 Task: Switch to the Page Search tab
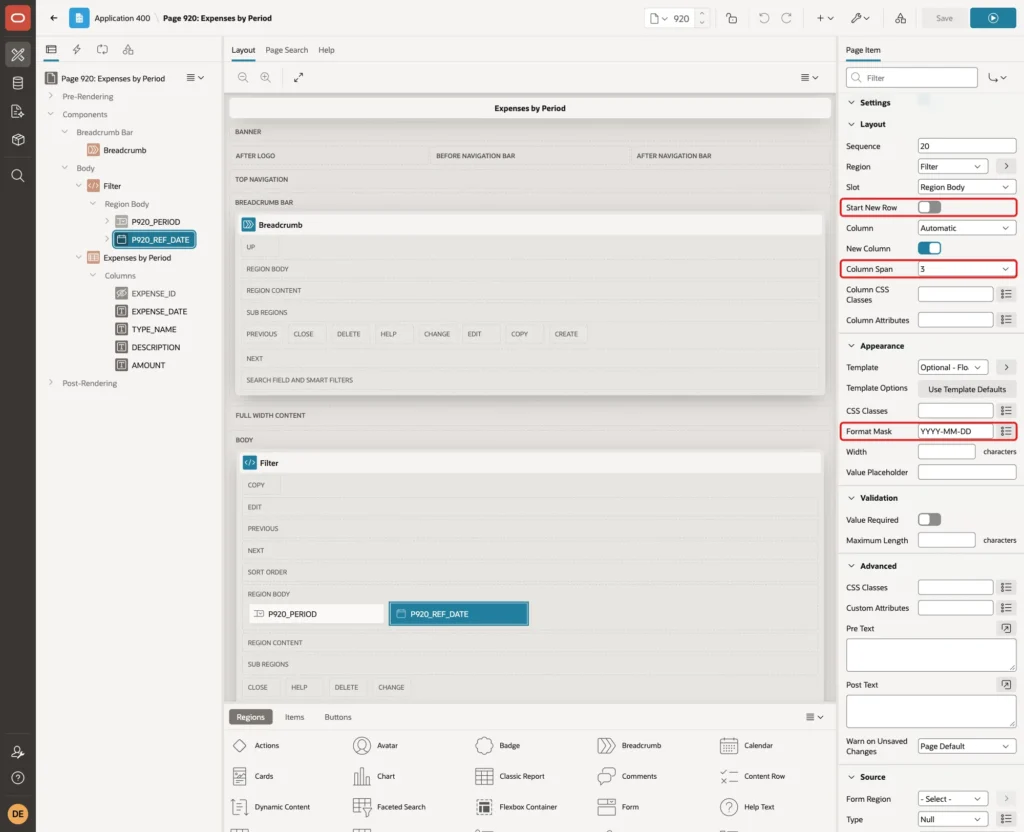[x=286, y=50]
